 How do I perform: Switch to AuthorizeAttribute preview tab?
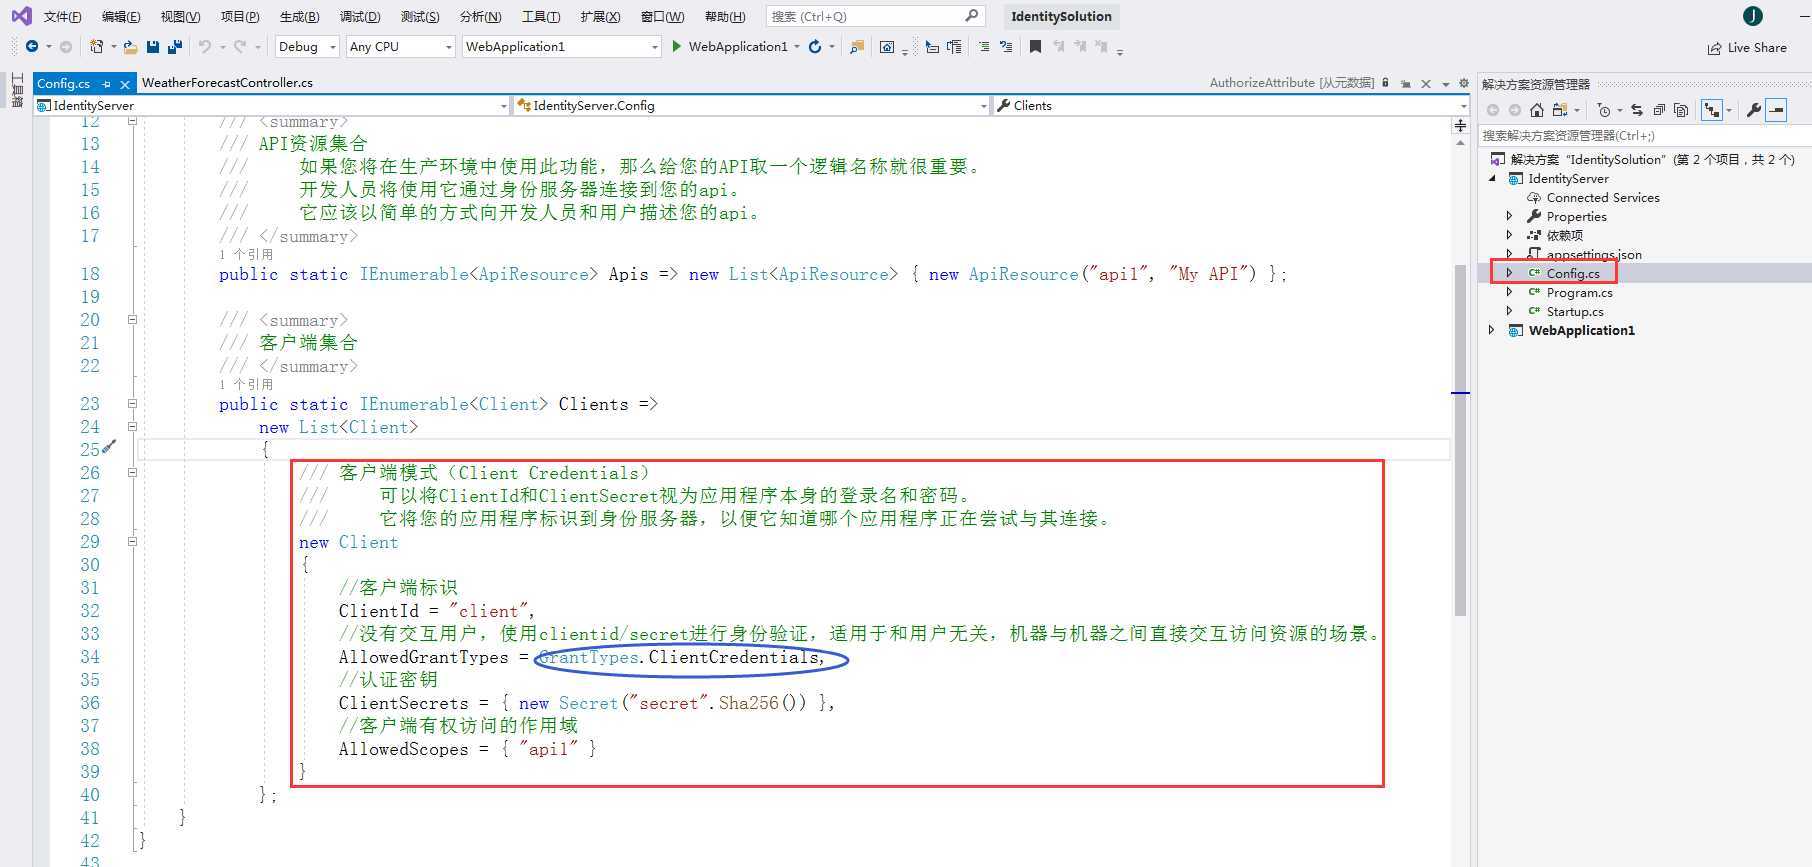(x=1291, y=83)
